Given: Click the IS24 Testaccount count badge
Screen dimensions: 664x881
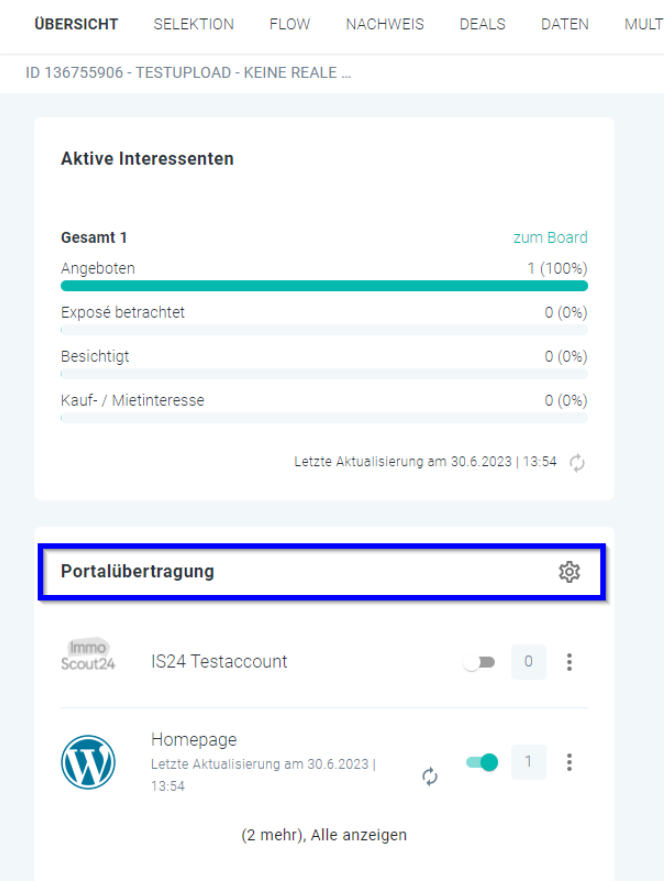Looking at the screenshot, I should pyautogui.click(x=528, y=662).
